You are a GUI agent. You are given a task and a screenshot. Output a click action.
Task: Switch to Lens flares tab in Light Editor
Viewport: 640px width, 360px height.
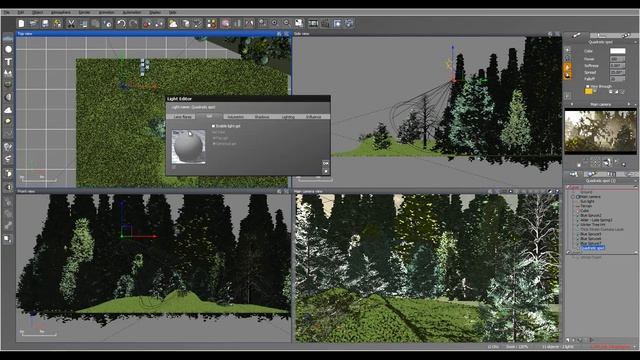[182, 117]
